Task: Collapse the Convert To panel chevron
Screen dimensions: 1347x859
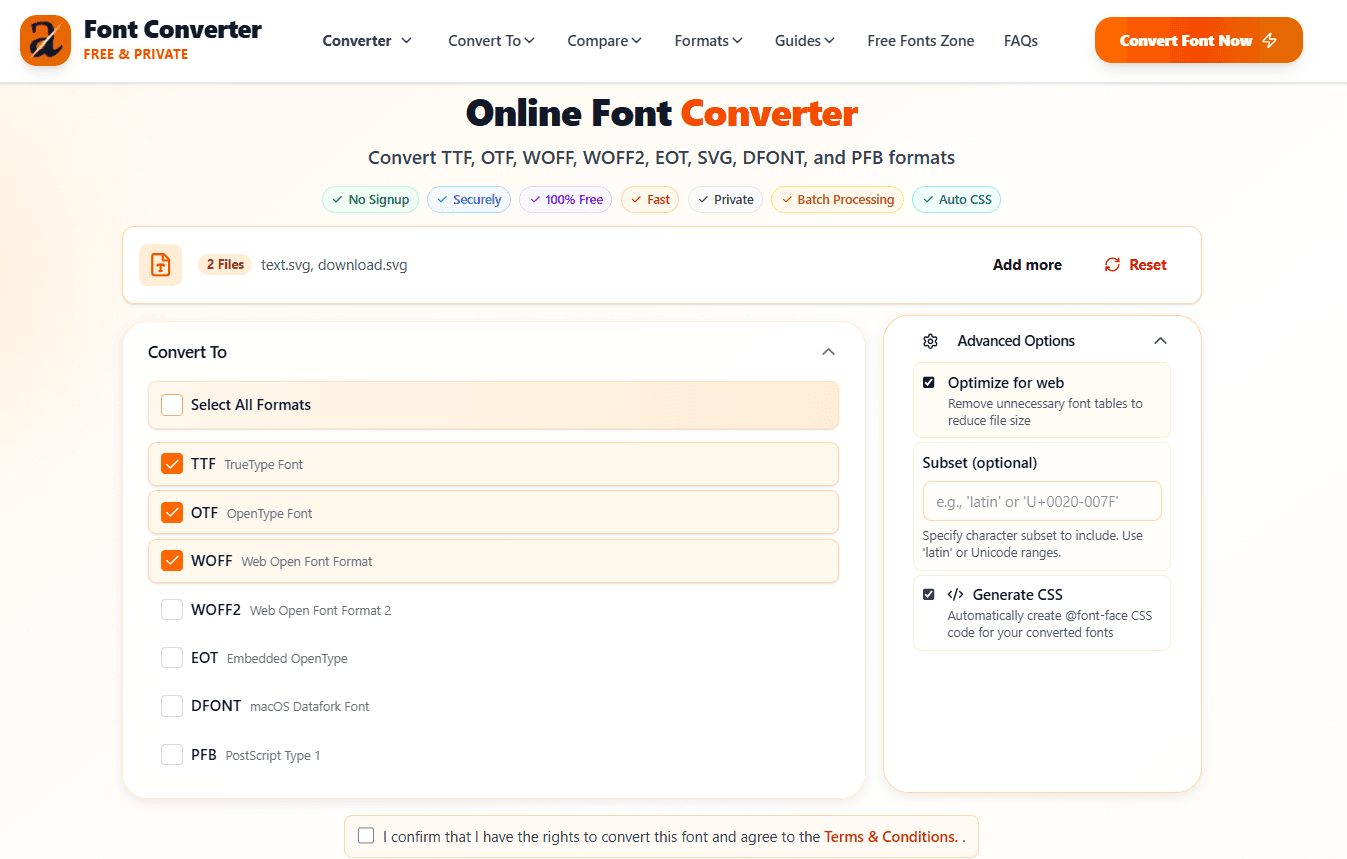Action: click(x=828, y=352)
